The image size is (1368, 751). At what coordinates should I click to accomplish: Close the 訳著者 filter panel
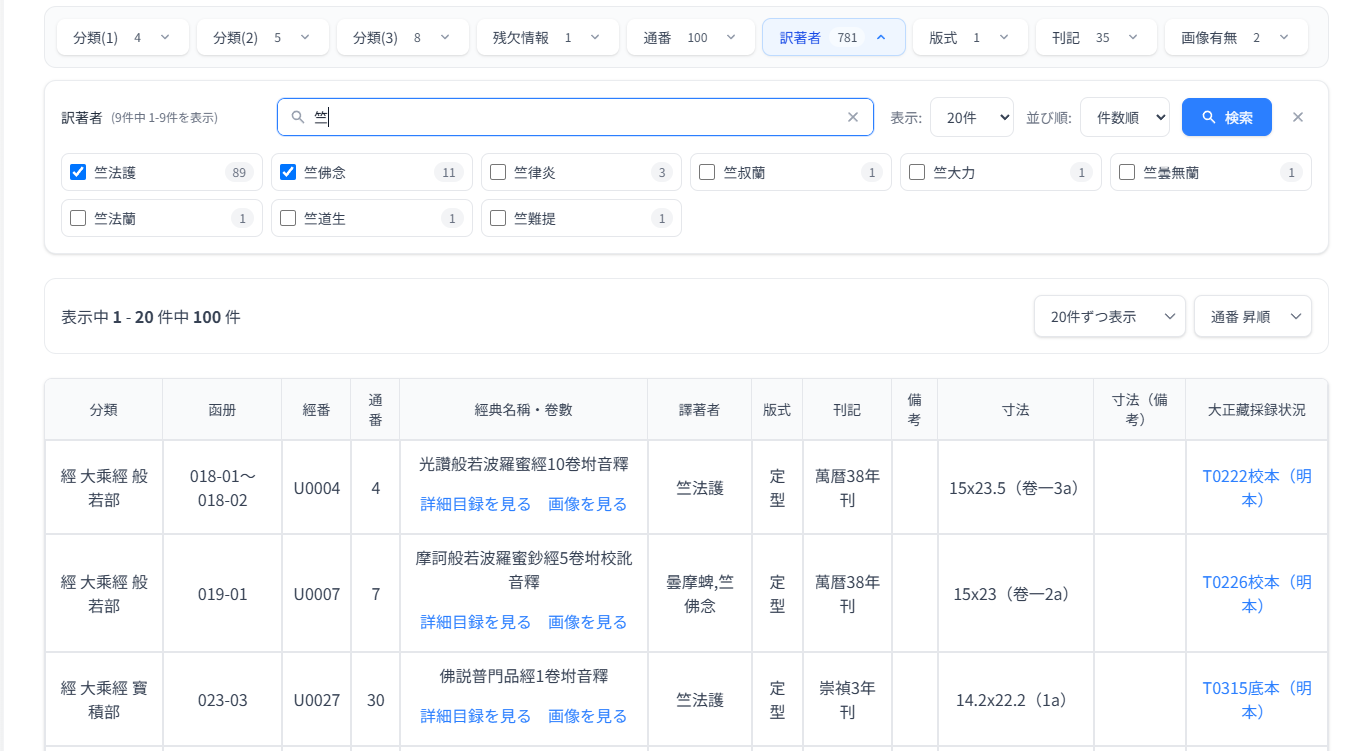(x=1298, y=117)
